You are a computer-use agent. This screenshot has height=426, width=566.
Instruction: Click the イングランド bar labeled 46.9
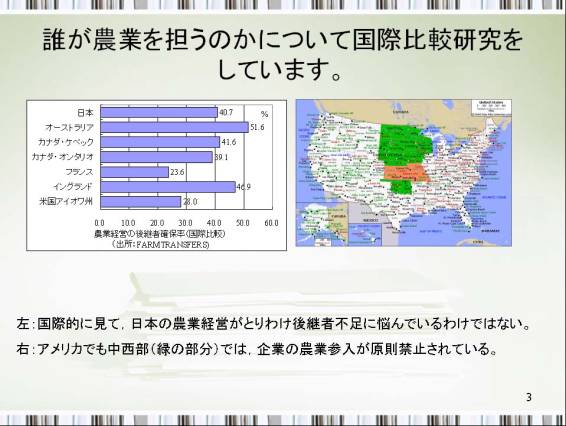click(x=168, y=187)
